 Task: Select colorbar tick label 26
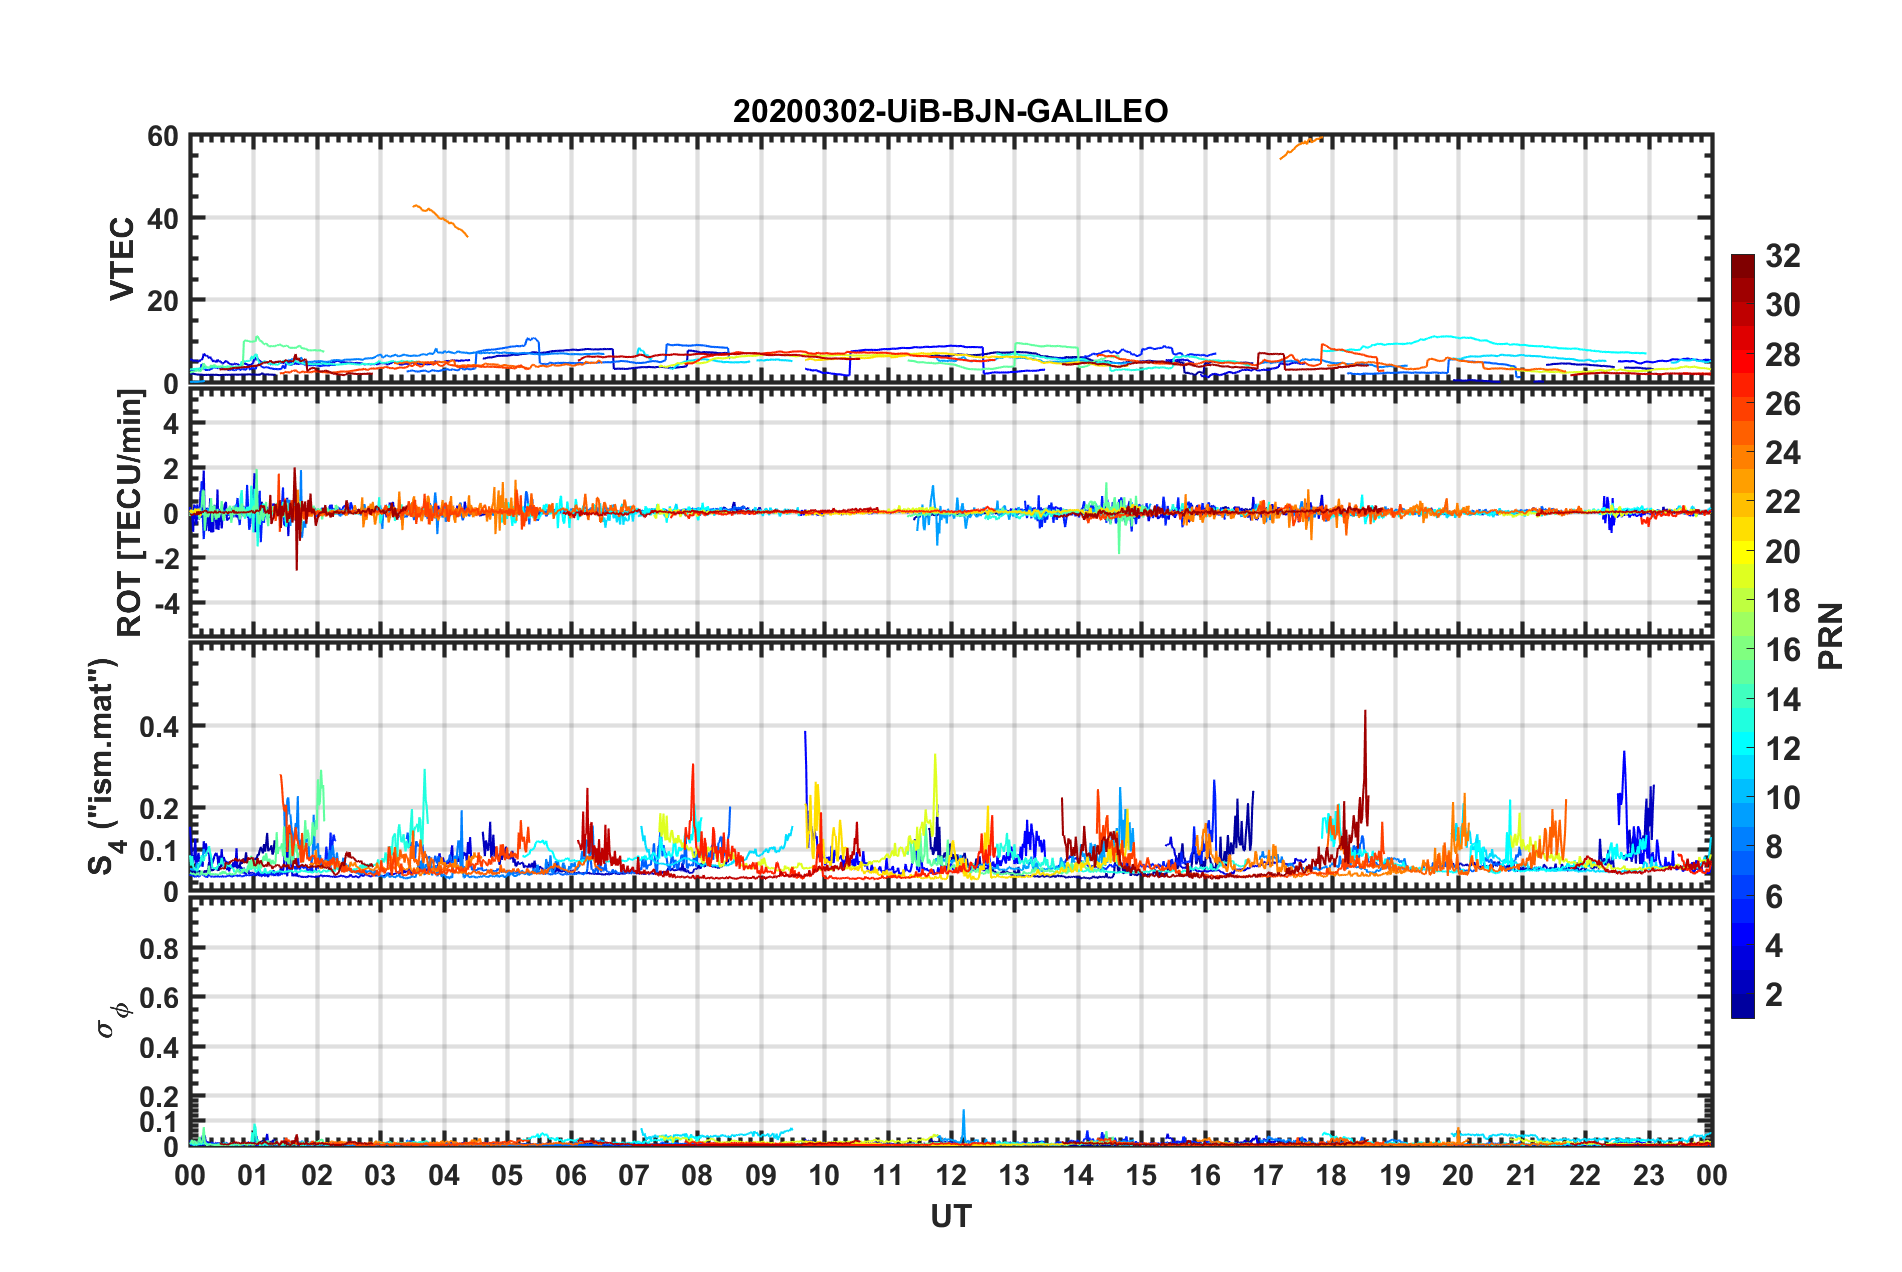click(x=1783, y=404)
